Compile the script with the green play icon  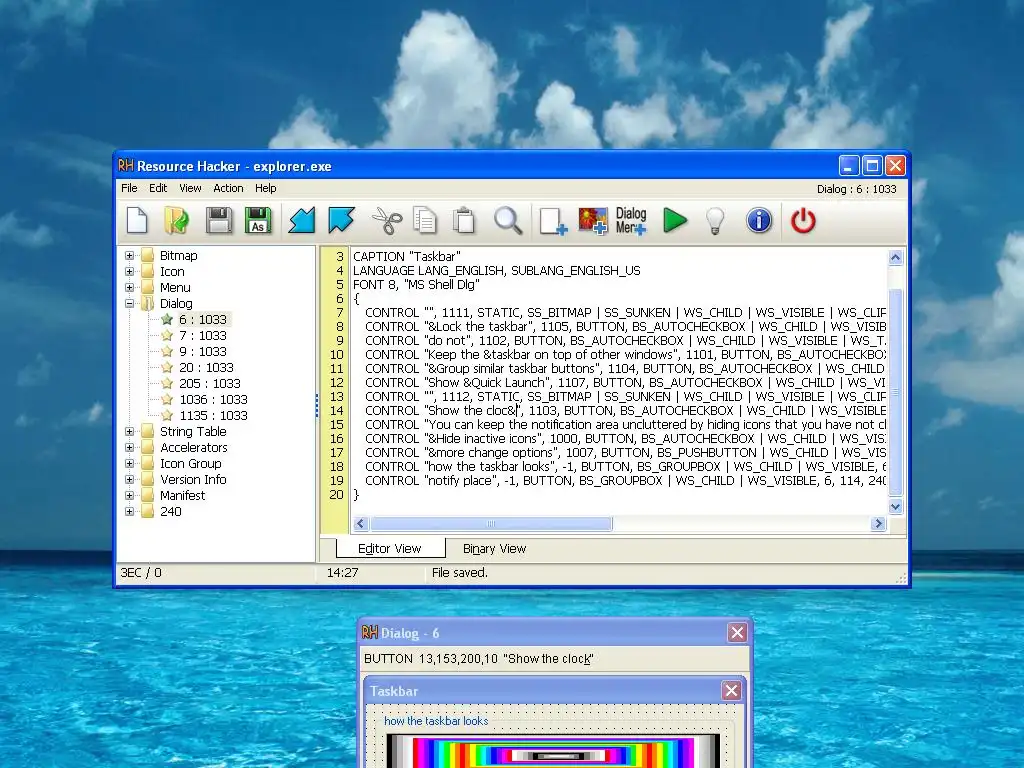(x=675, y=220)
